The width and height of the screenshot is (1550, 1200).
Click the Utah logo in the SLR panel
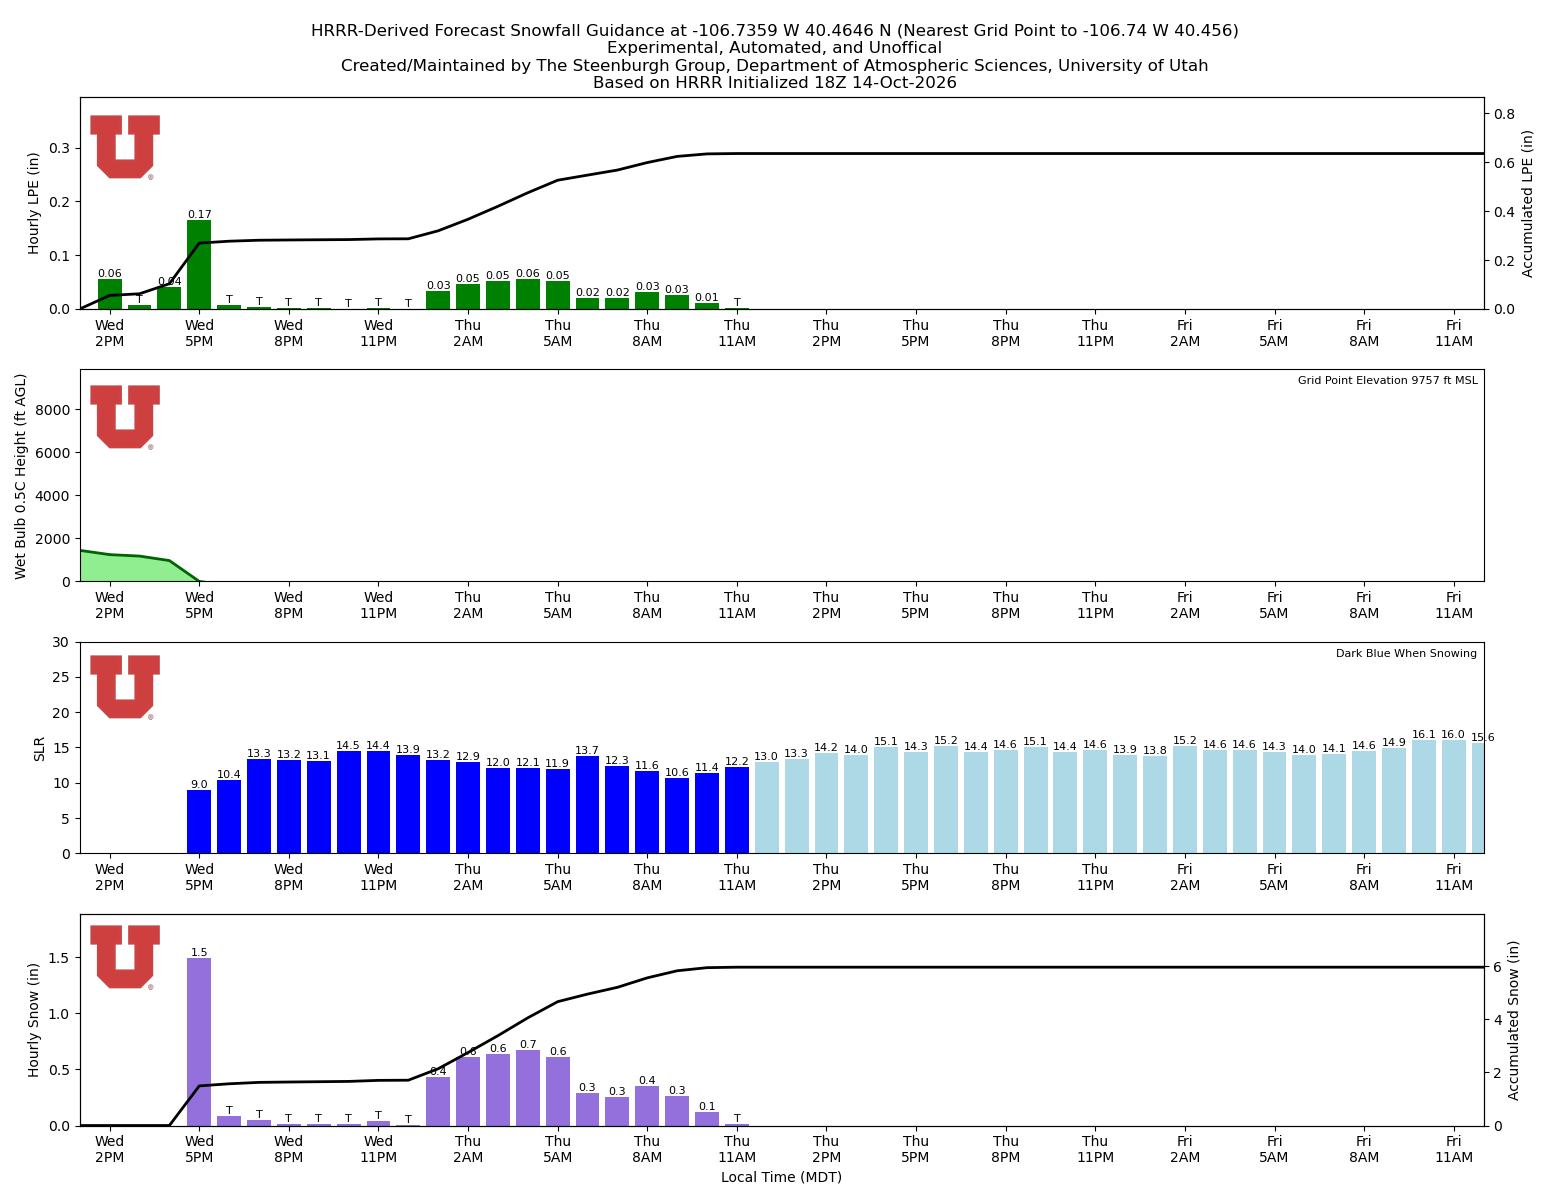pyautogui.click(x=125, y=687)
